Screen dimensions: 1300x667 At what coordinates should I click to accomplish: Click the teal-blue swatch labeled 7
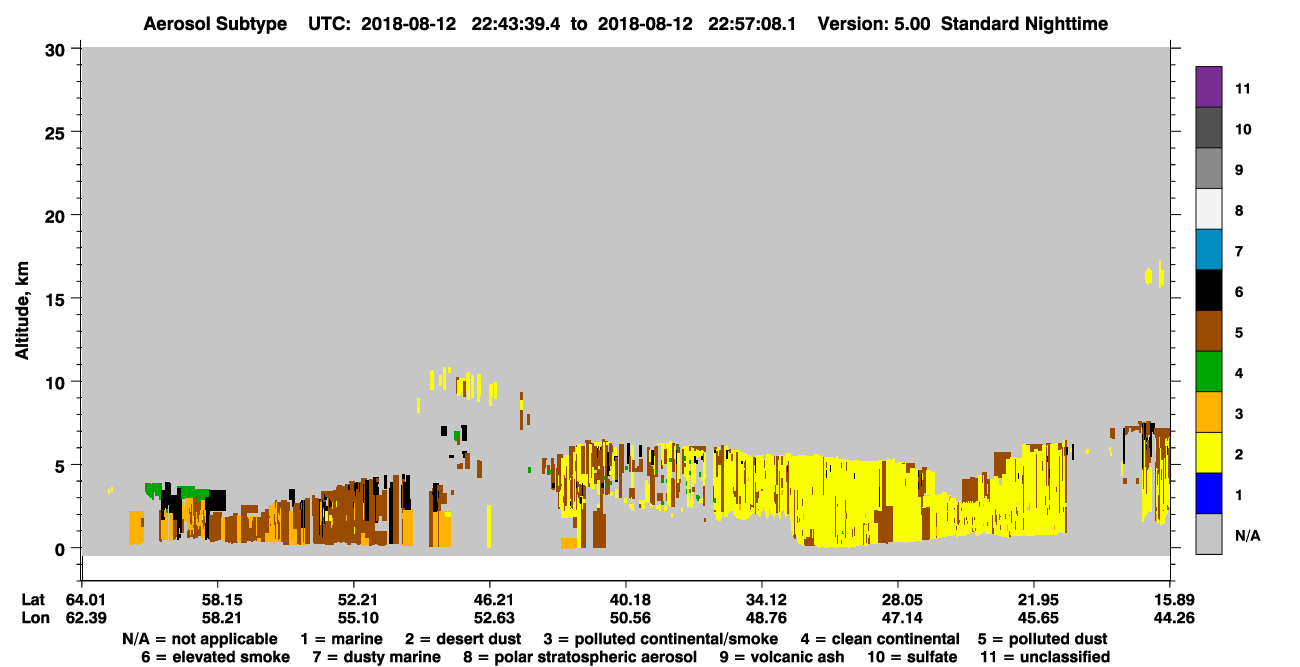tap(1209, 249)
